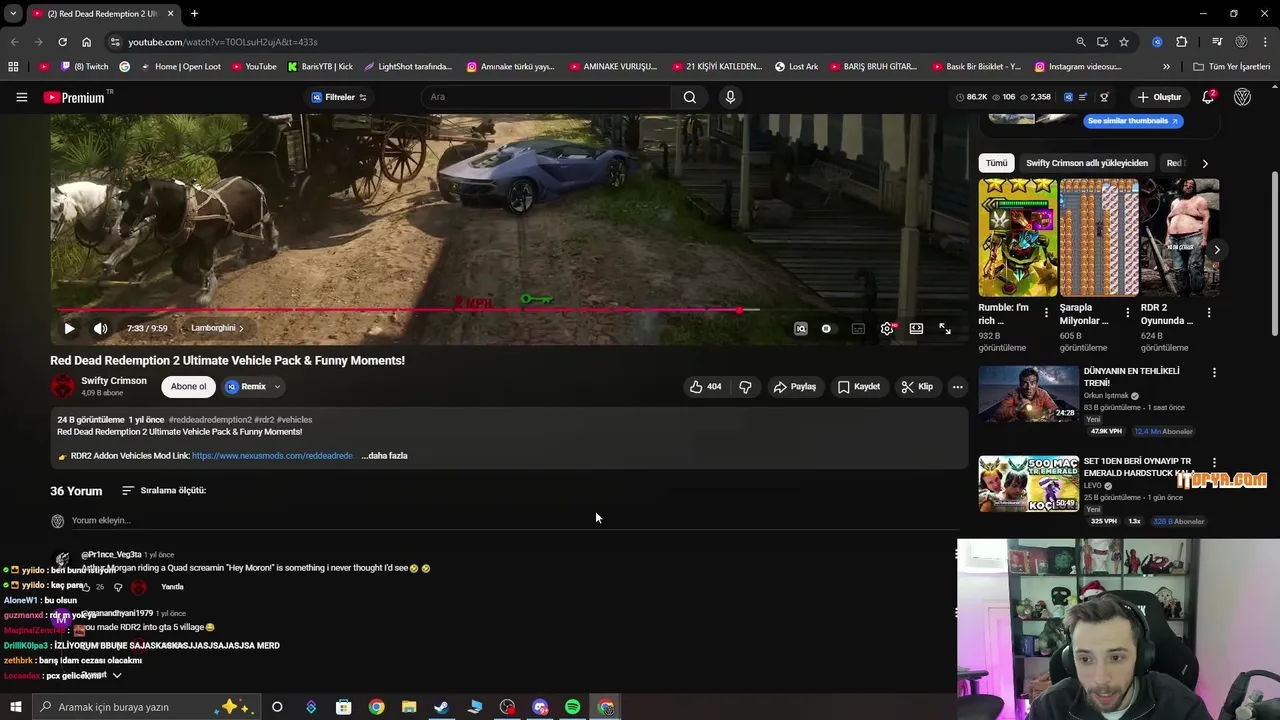Click the Windows taskbar search box
The image size is (1280, 720).
pyautogui.click(x=146, y=707)
